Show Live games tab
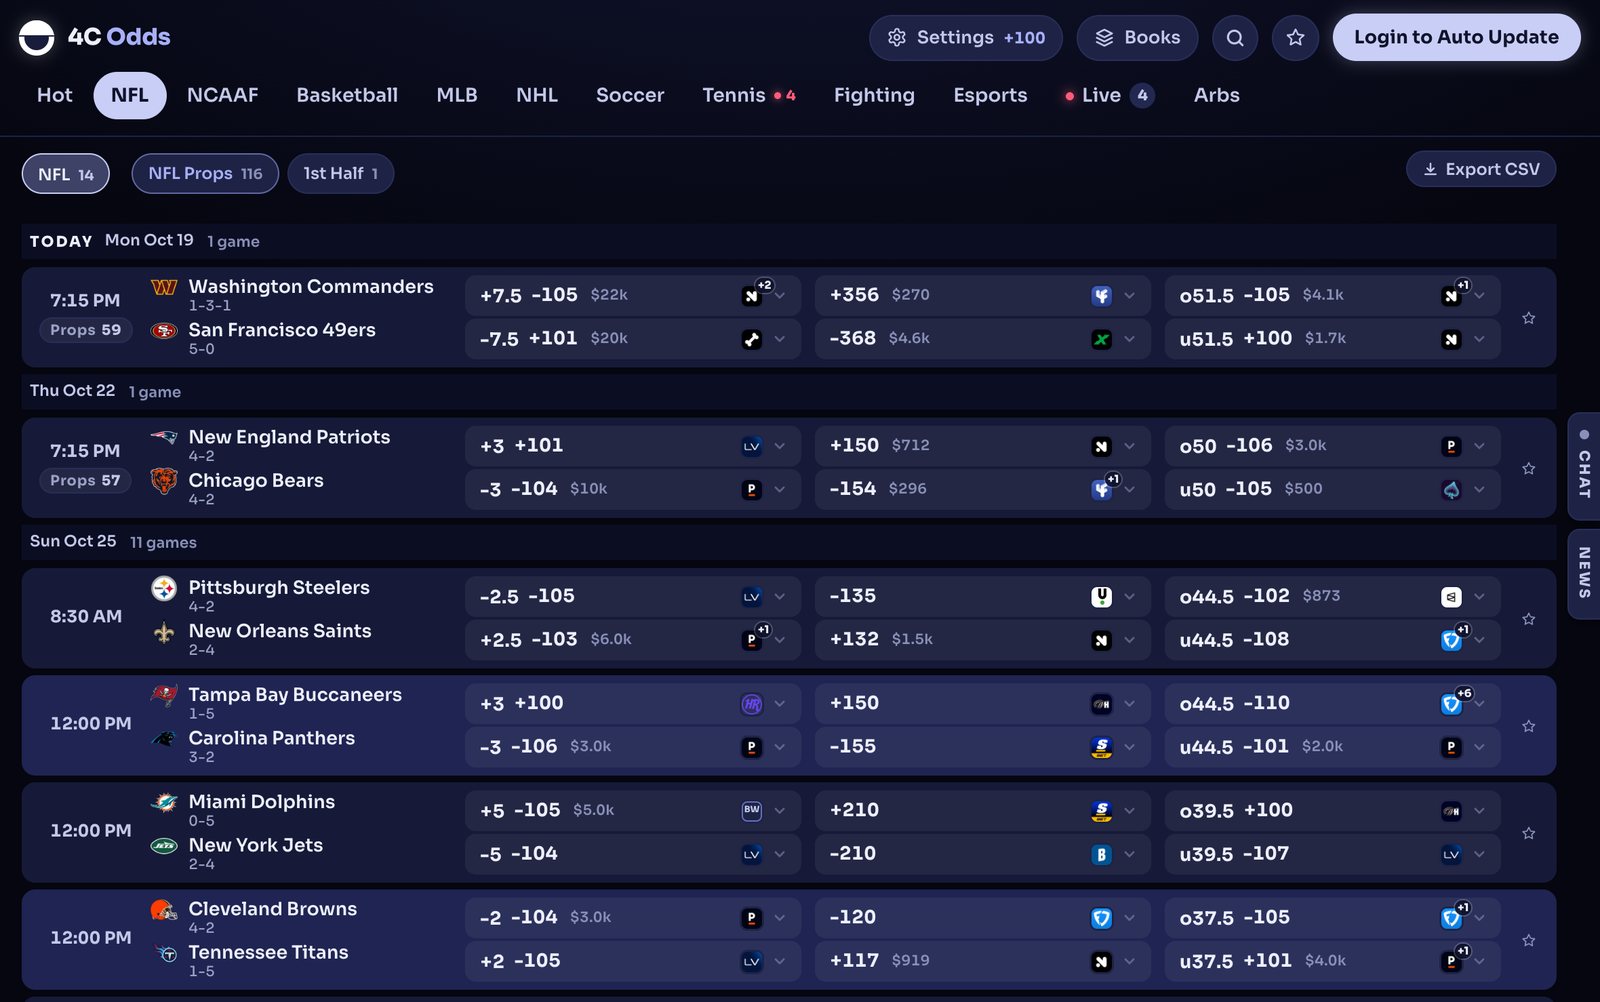The height and width of the screenshot is (1002, 1600). (x=1109, y=95)
